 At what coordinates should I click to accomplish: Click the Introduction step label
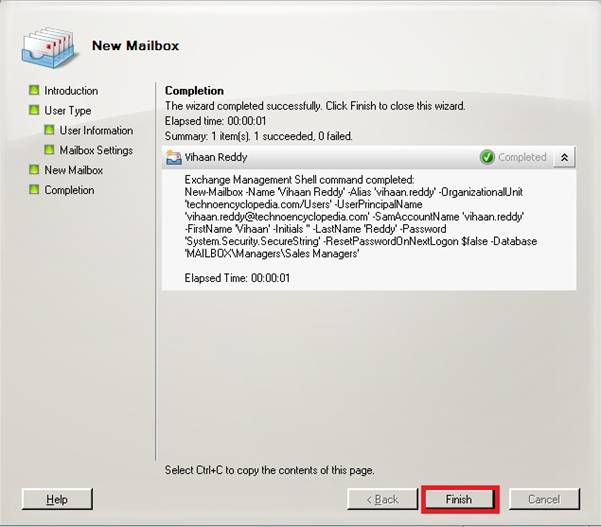coord(71,91)
